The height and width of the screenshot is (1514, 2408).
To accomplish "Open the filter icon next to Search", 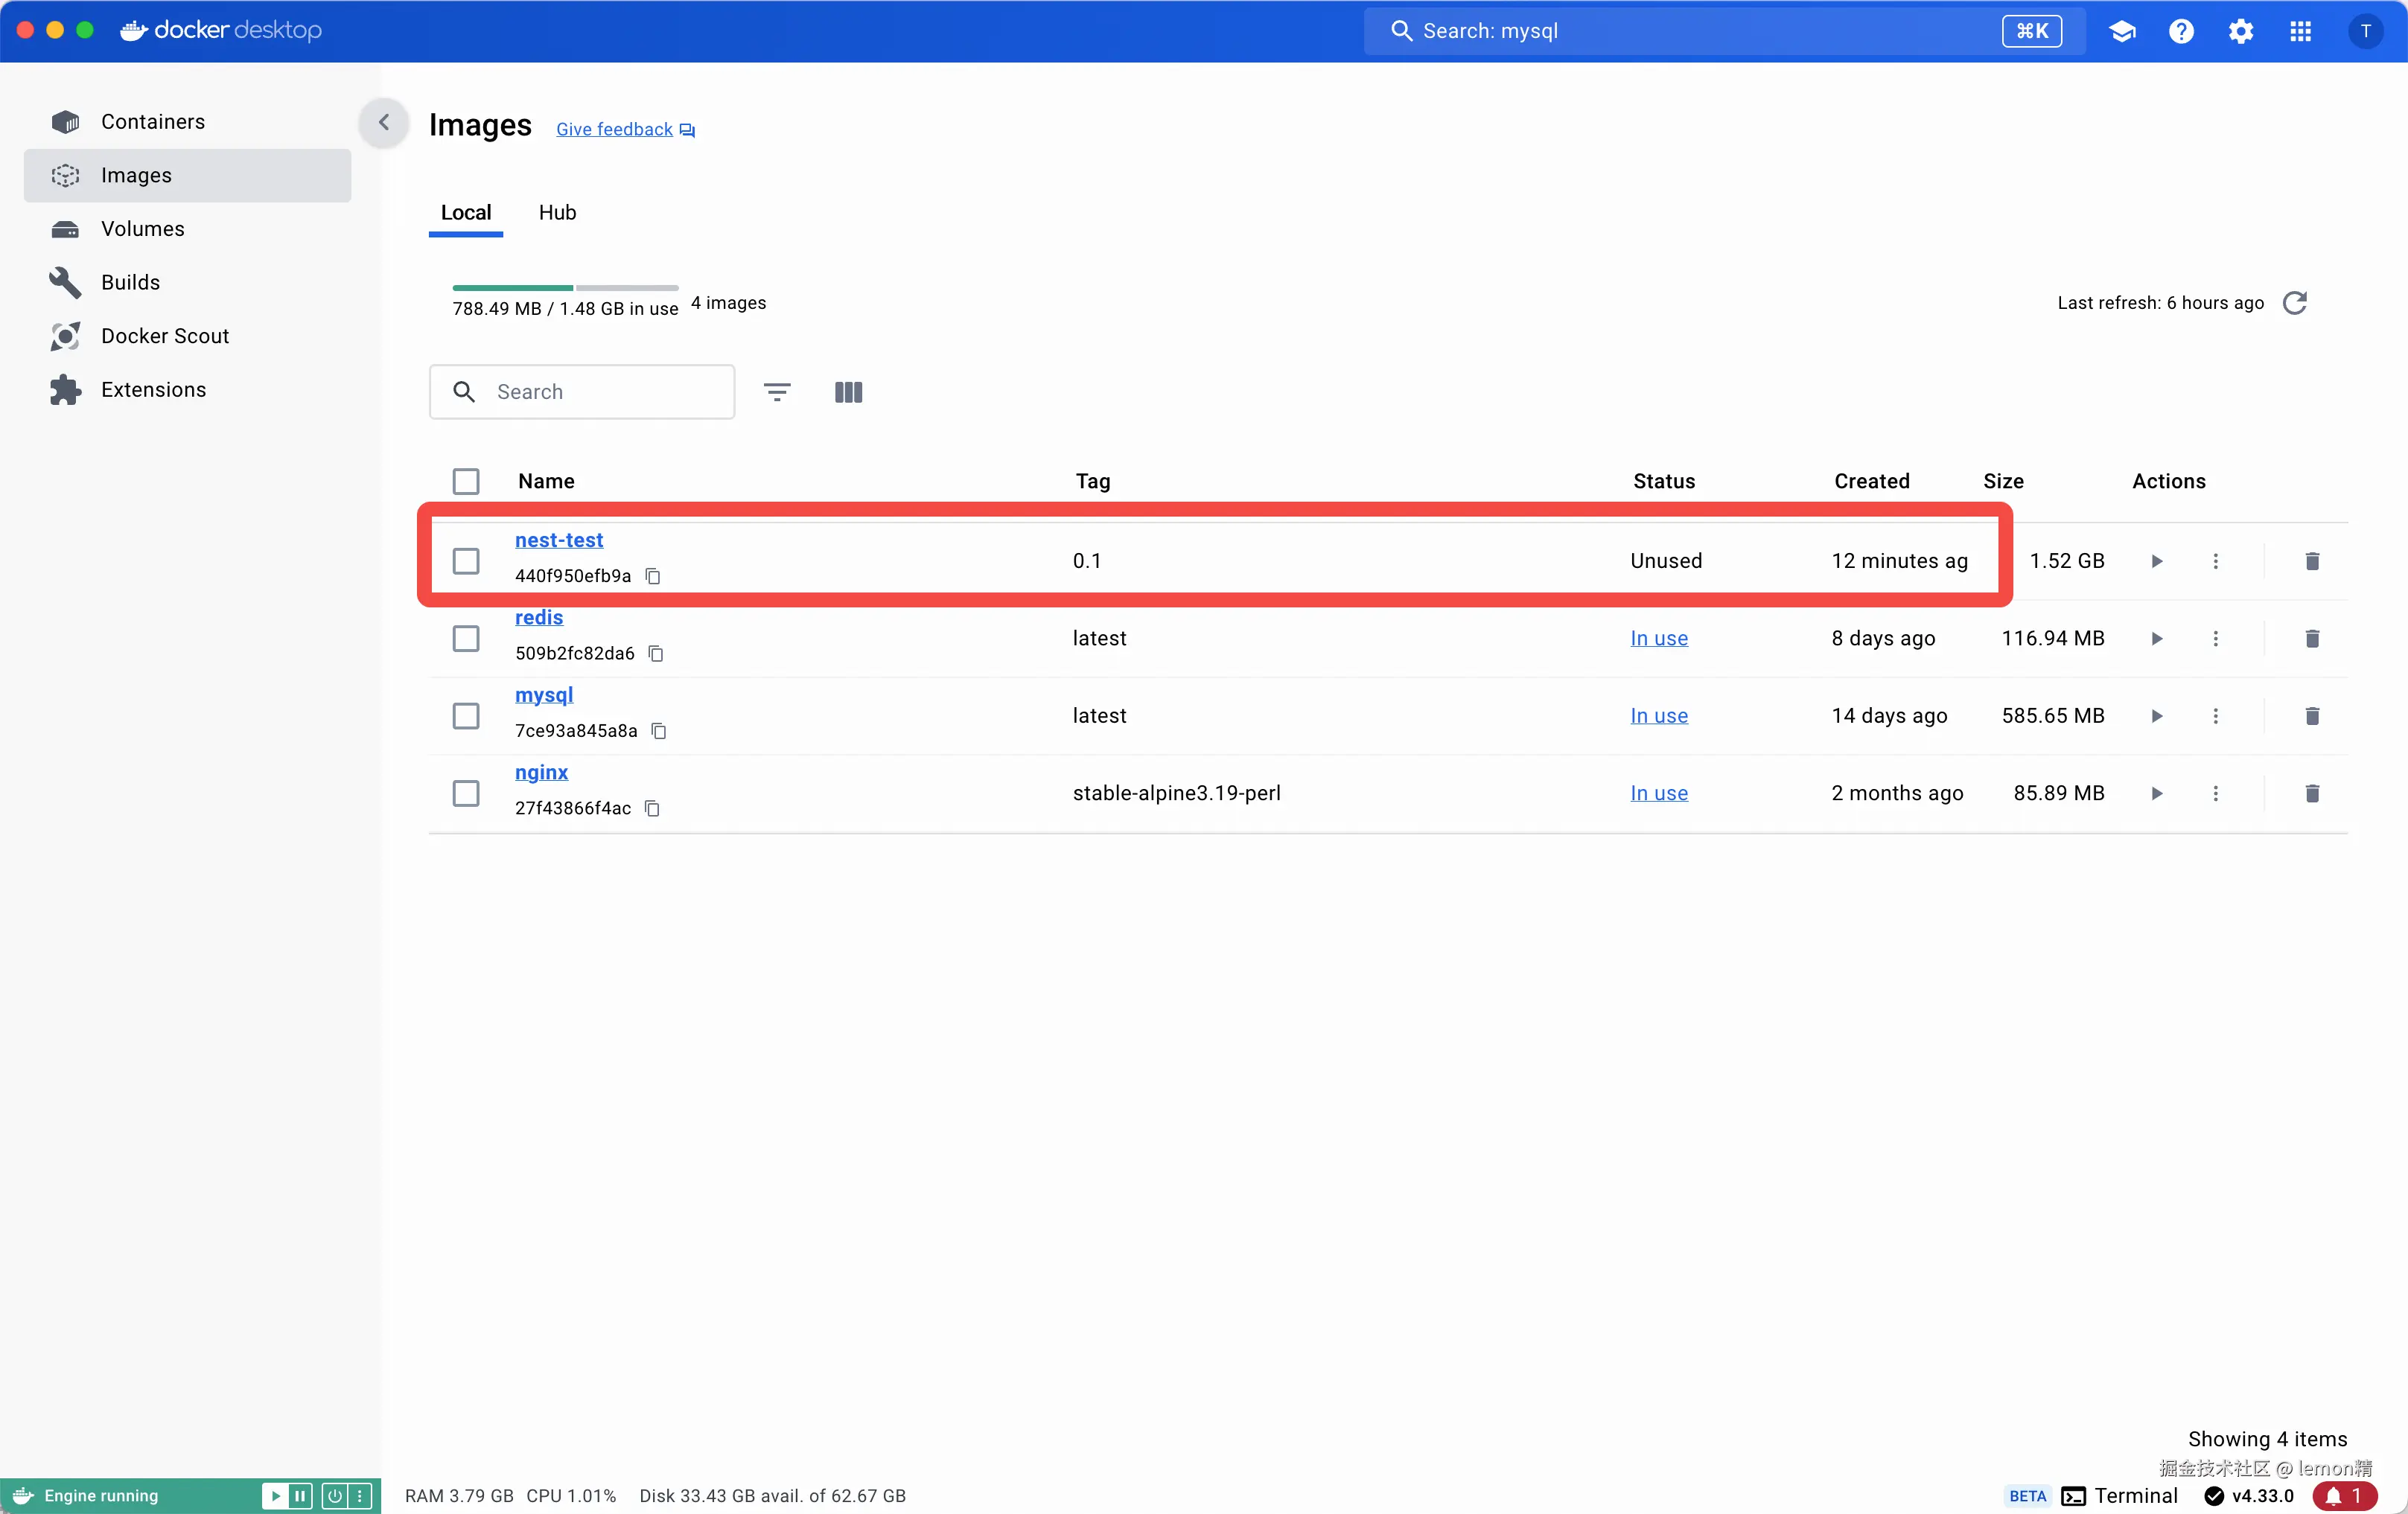I will (777, 392).
